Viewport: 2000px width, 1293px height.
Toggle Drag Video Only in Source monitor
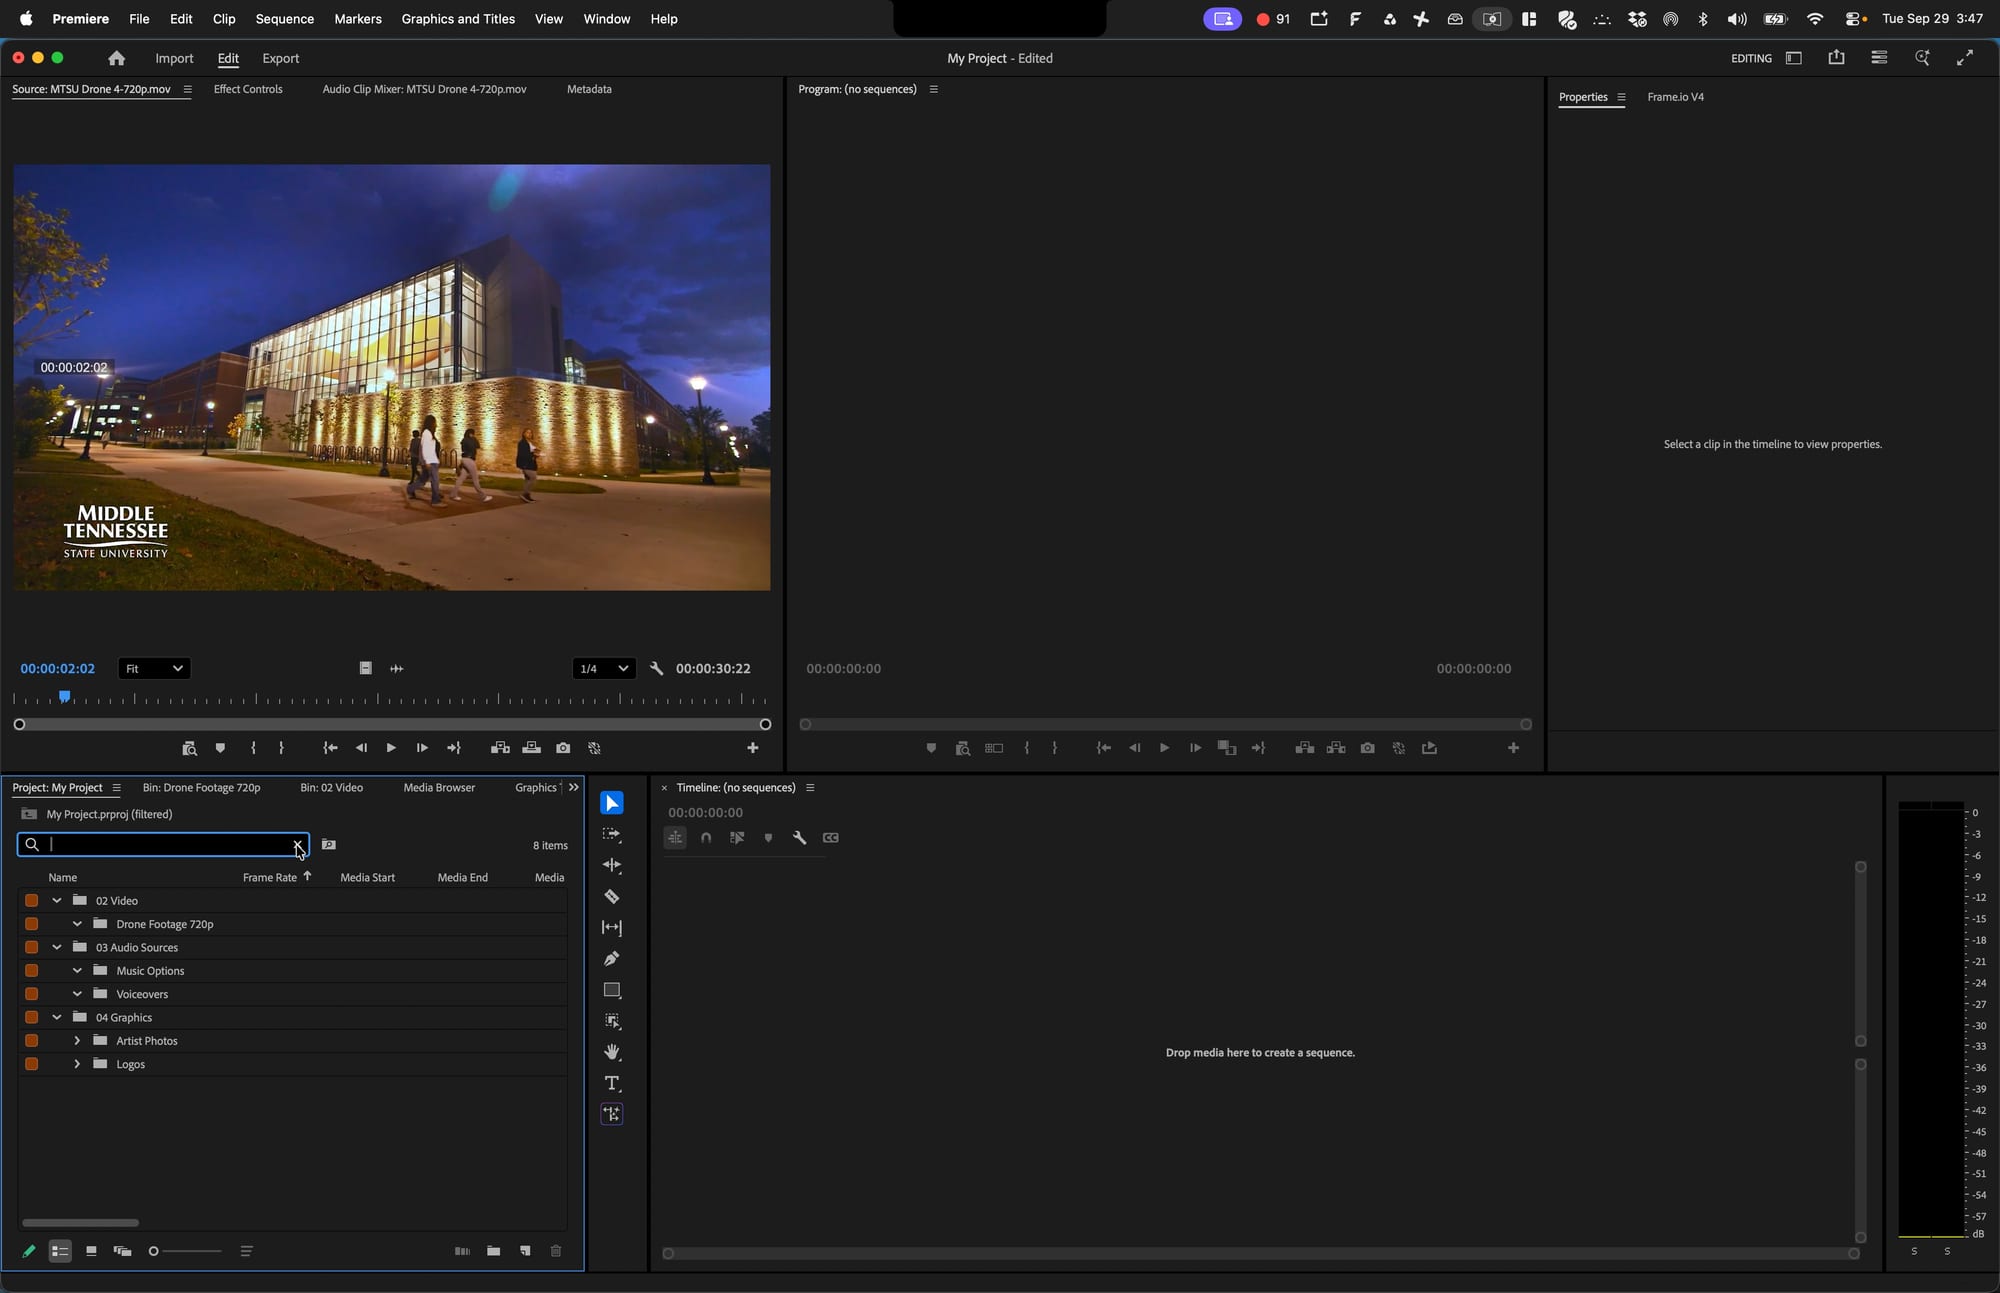pos(365,668)
